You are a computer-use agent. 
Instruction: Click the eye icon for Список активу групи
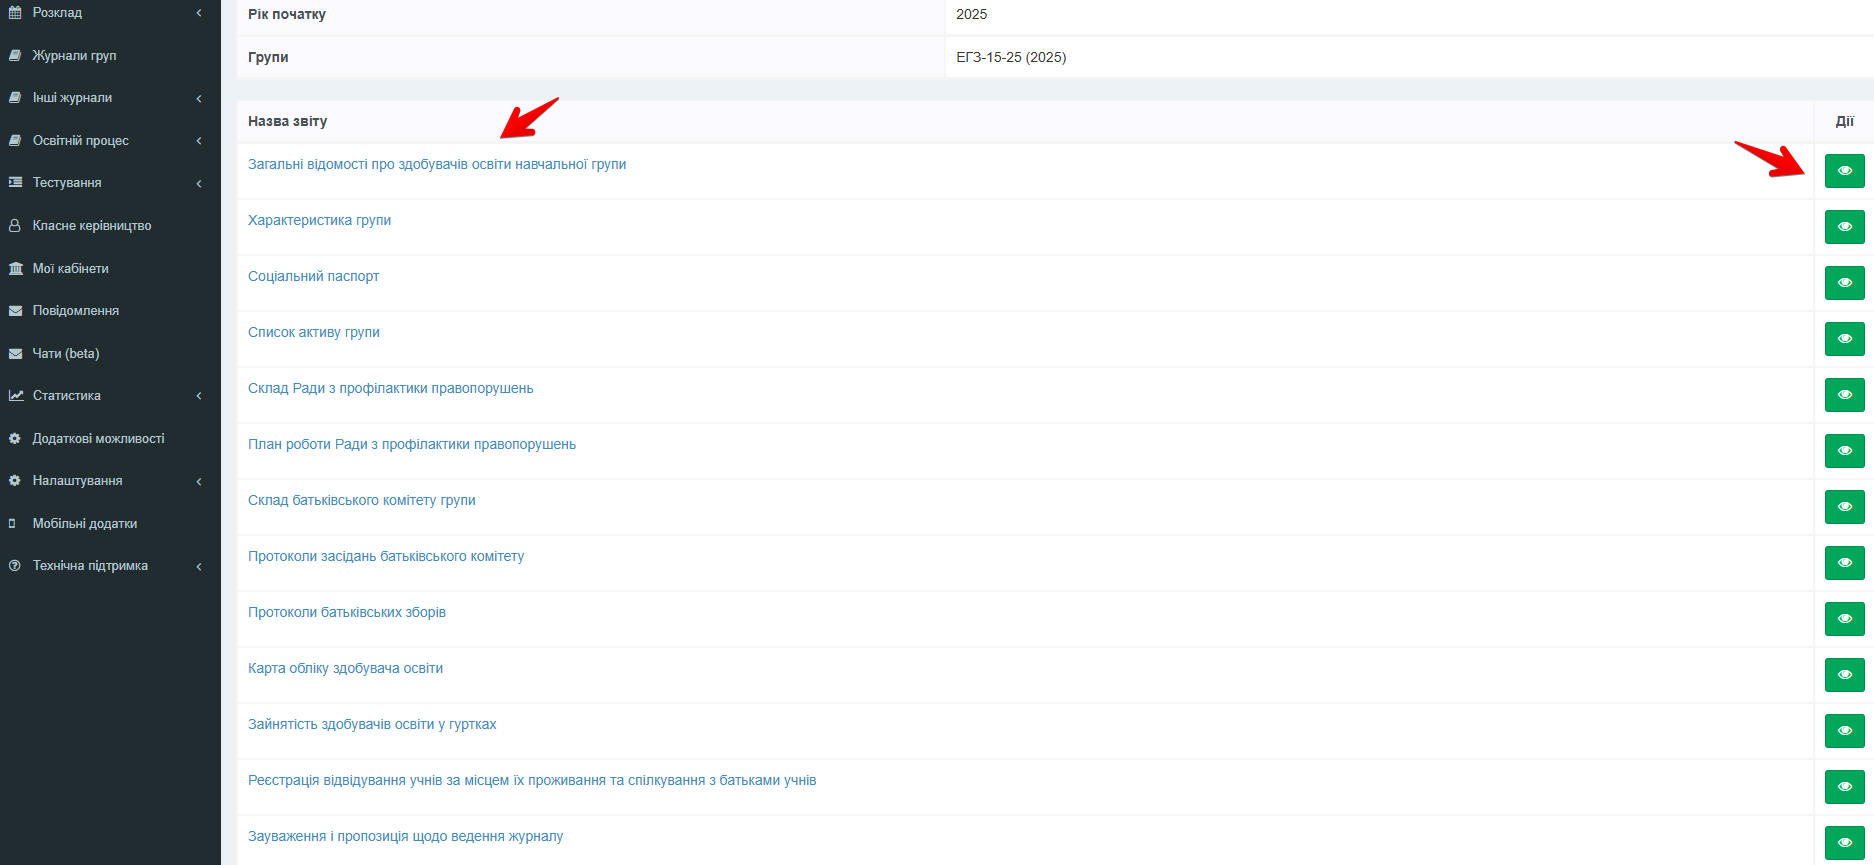[1844, 339]
